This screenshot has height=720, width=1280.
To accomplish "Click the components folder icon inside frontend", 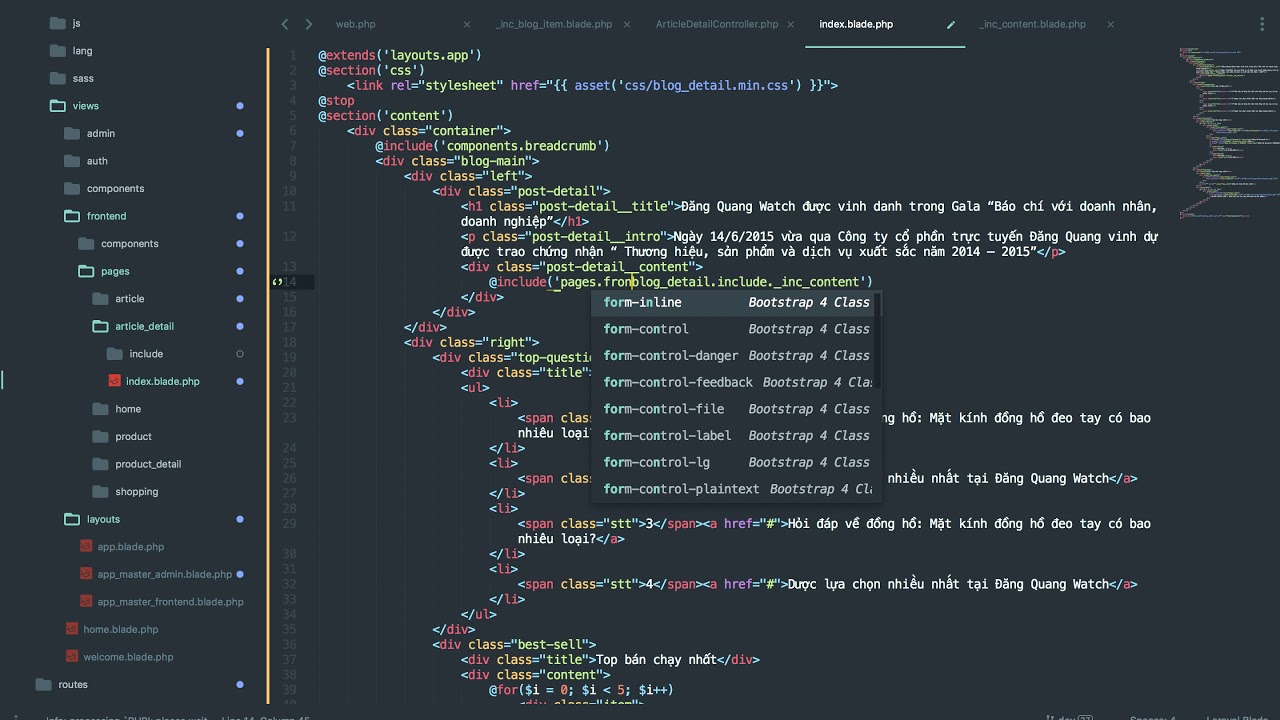I will click(x=85, y=244).
